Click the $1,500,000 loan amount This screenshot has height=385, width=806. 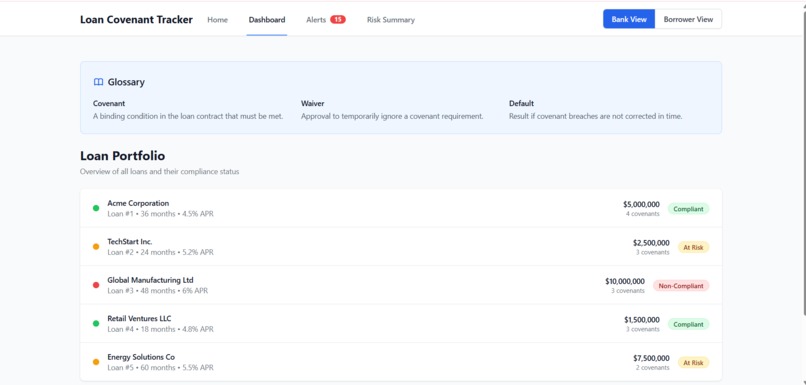point(642,320)
